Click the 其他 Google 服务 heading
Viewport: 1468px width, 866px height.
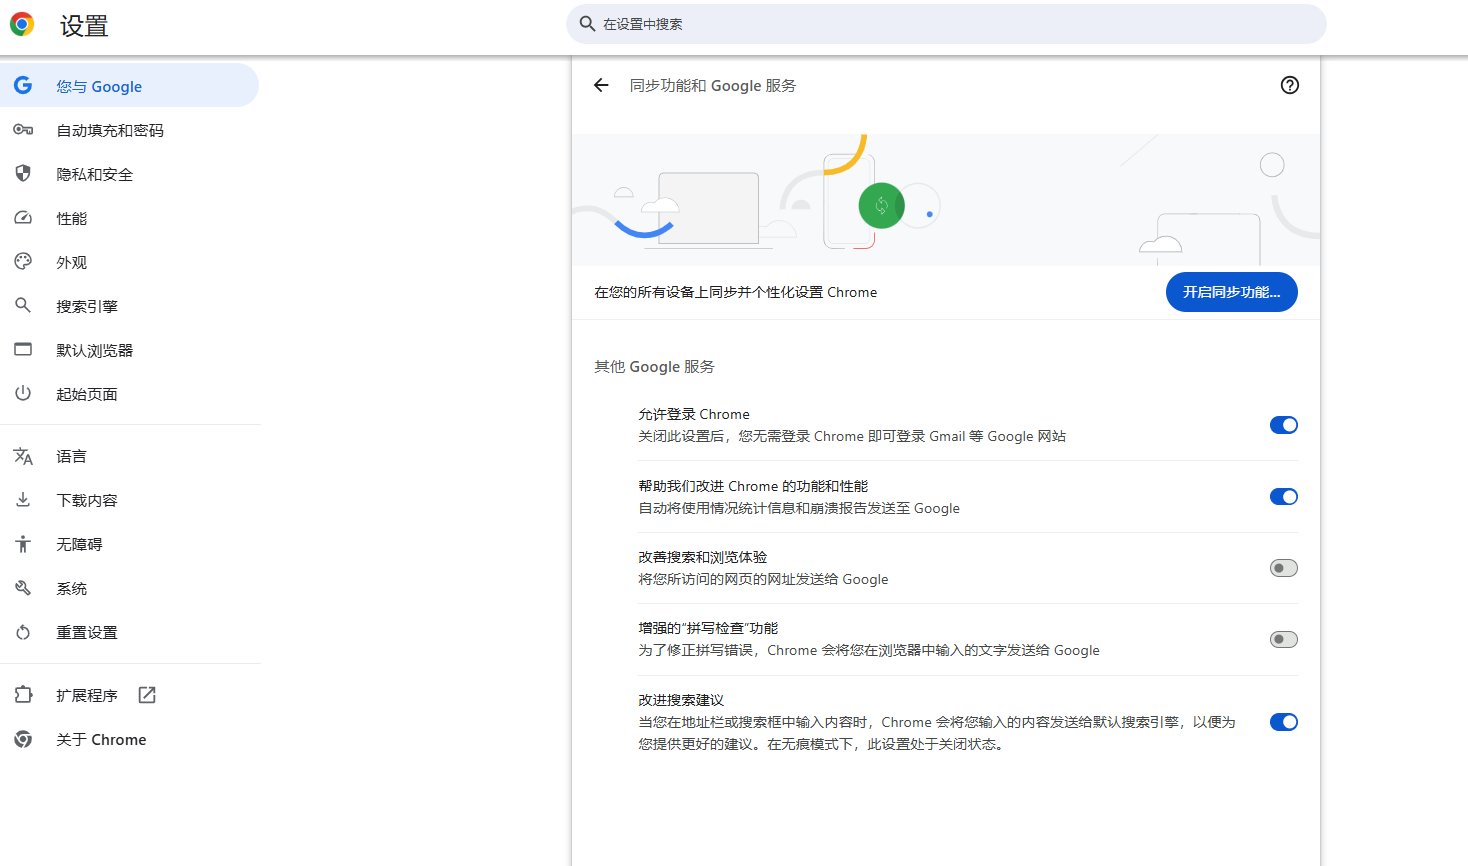[654, 367]
